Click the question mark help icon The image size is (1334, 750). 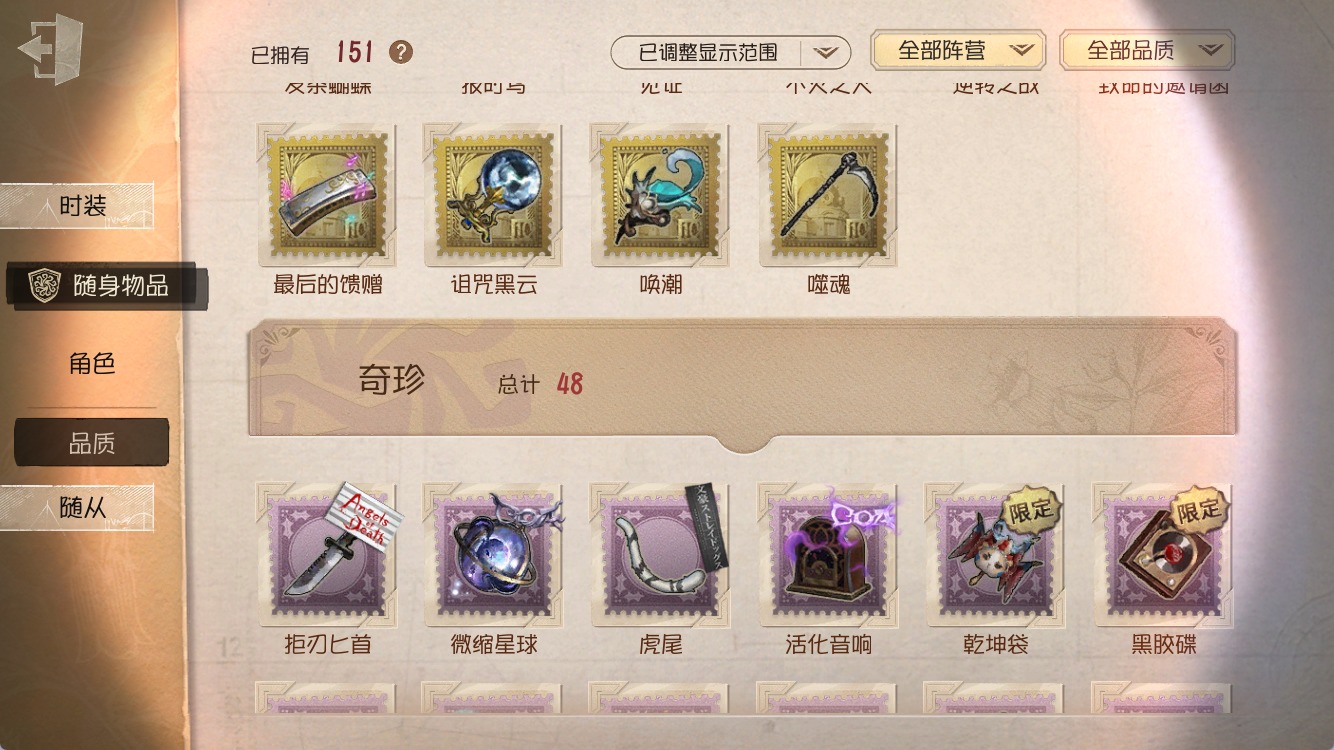pos(401,52)
